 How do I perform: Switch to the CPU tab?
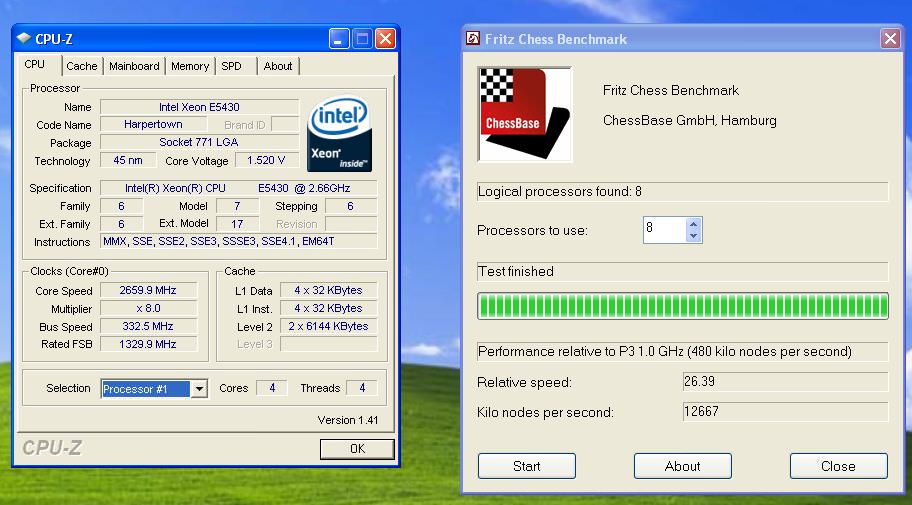click(35, 65)
